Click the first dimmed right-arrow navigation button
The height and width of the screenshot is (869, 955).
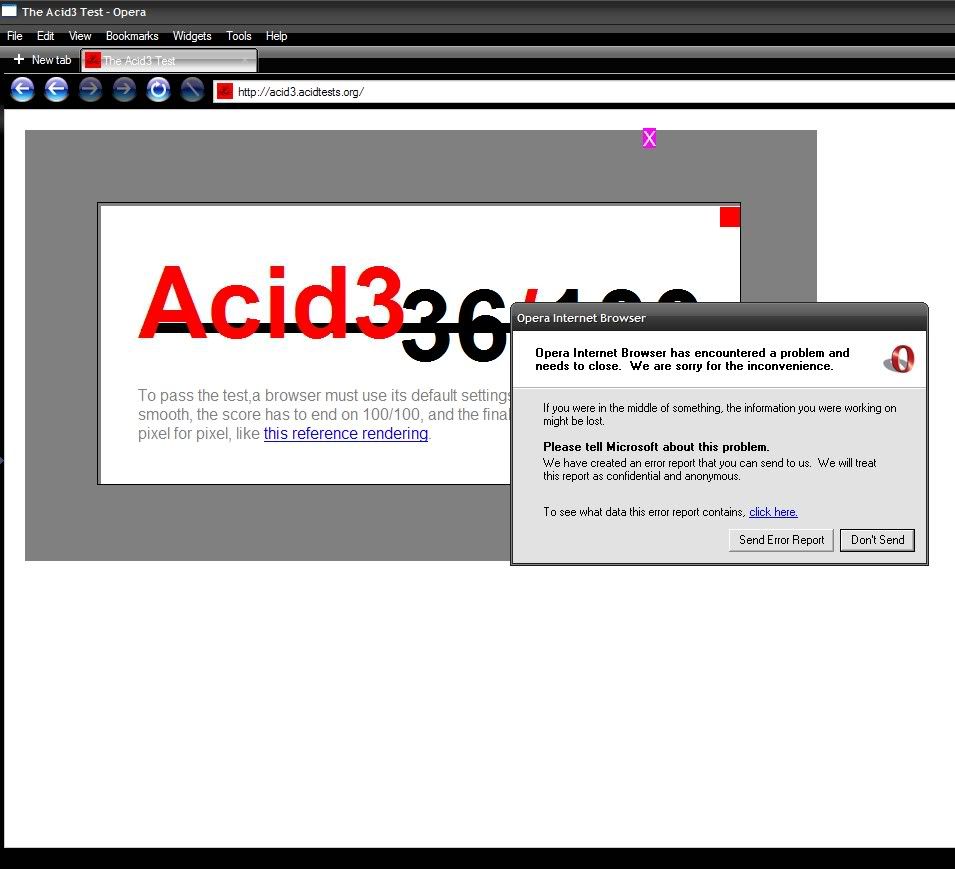pos(90,90)
